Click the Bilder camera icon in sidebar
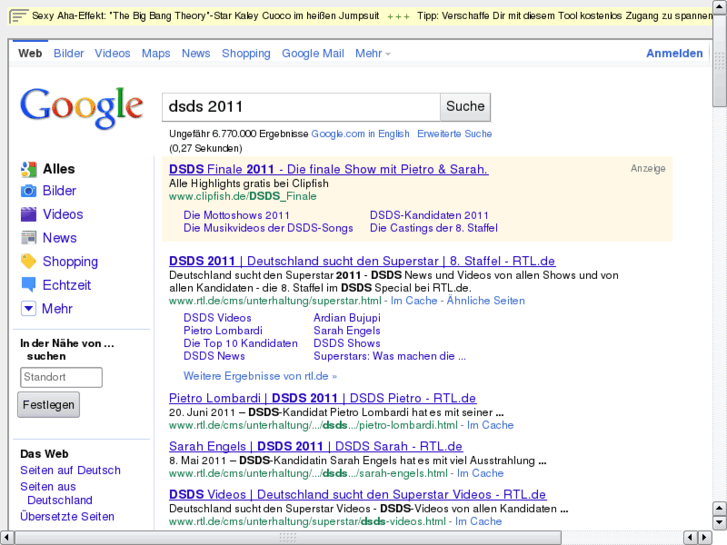Image resolution: width=727 pixels, height=545 pixels. coord(29,191)
